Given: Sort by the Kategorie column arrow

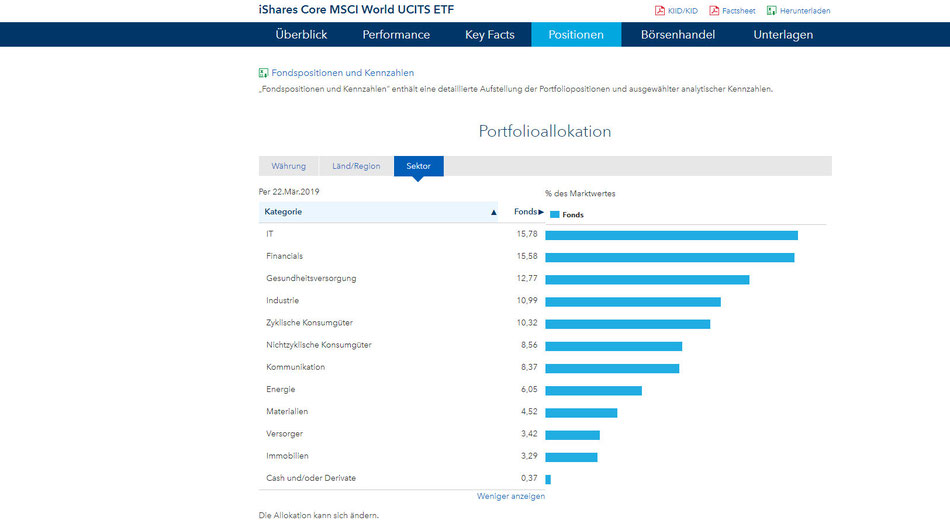Looking at the screenshot, I should pyautogui.click(x=493, y=212).
